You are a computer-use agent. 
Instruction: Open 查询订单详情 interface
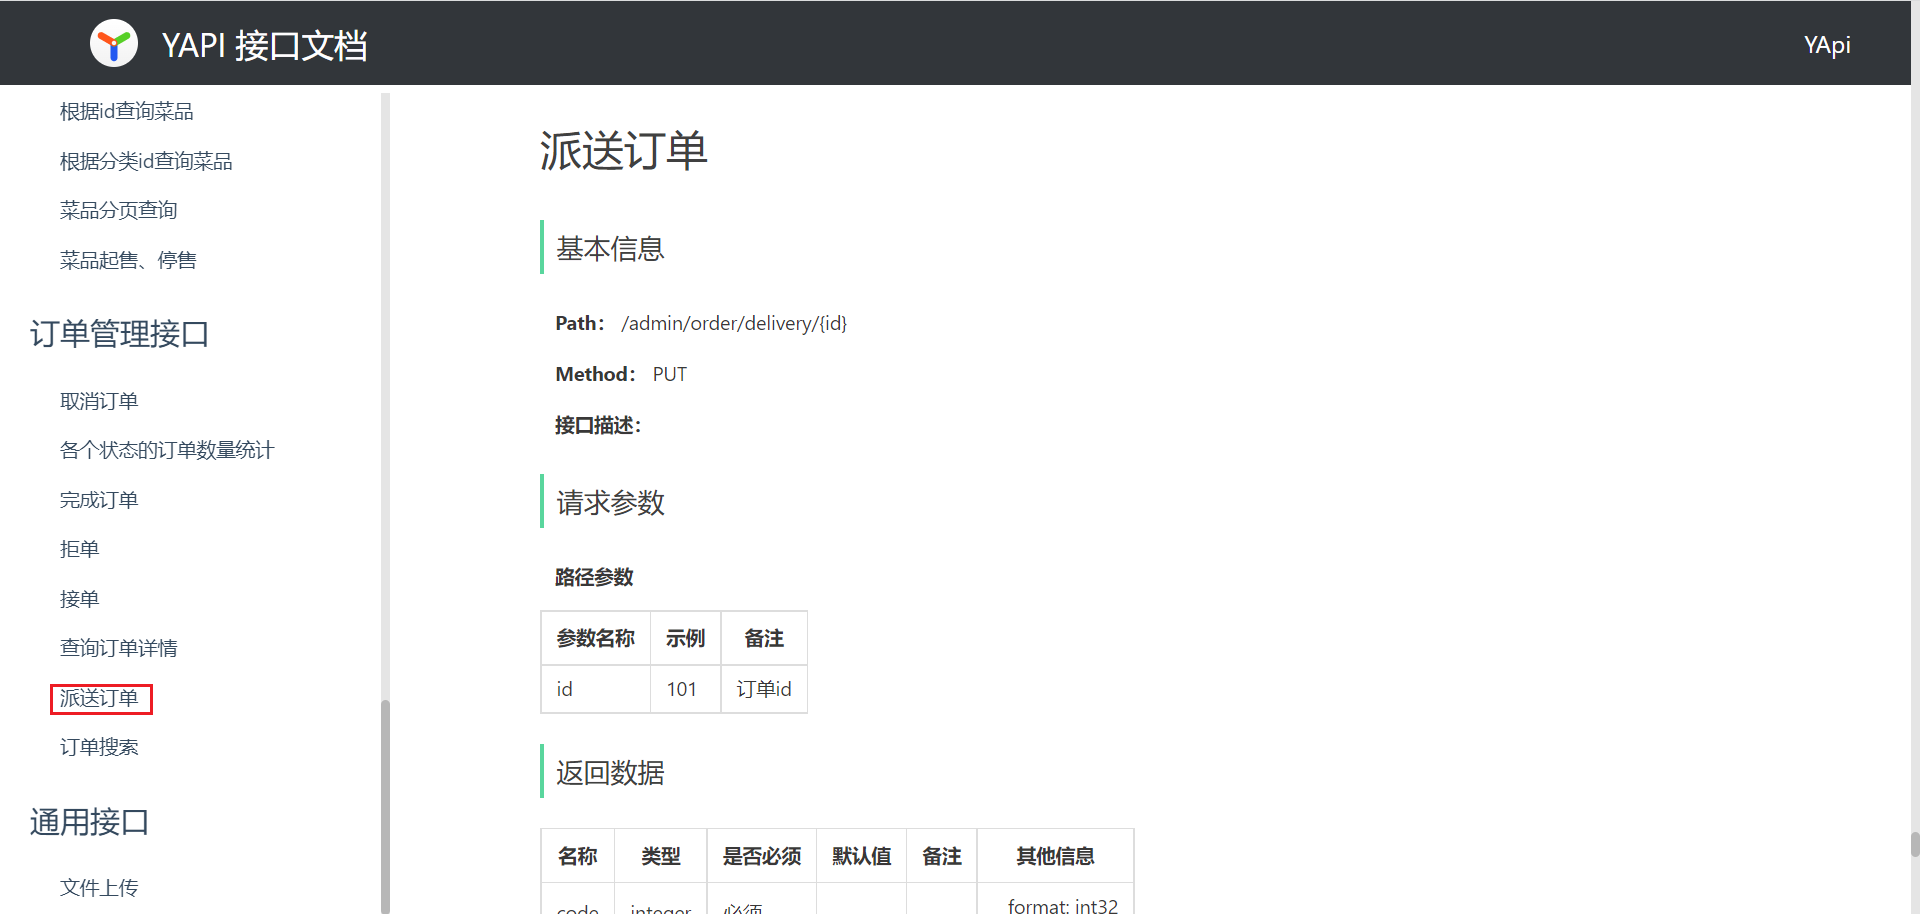(118, 648)
